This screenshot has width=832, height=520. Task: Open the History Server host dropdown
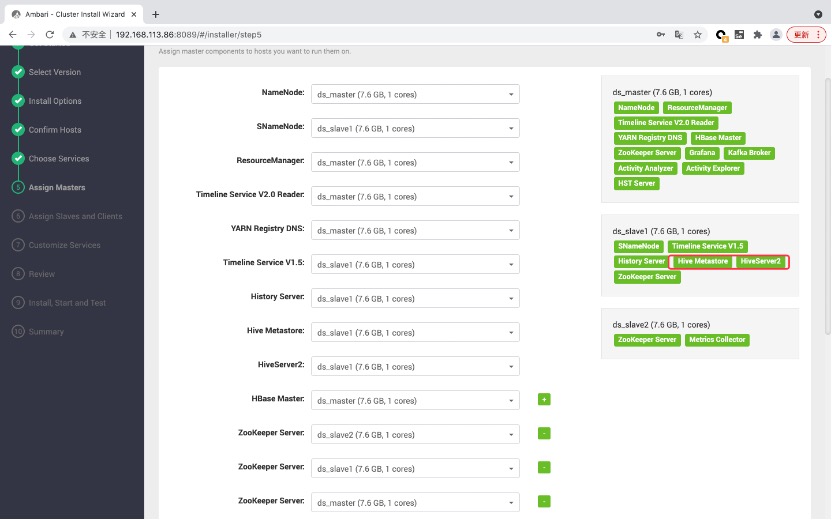415,298
